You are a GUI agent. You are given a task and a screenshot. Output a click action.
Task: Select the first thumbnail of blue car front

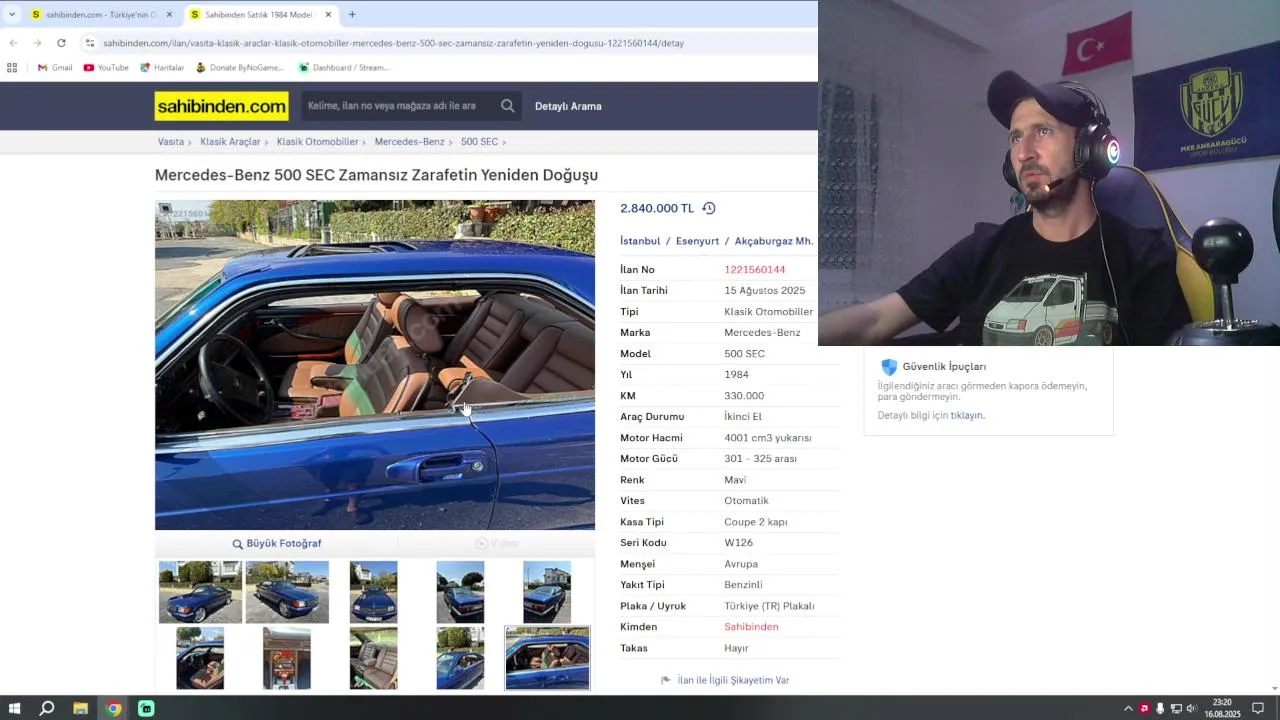tap(200, 592)
